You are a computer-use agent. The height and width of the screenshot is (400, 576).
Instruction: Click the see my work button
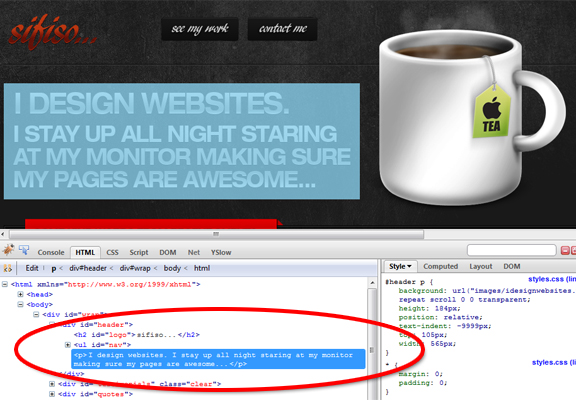[200, 29]
